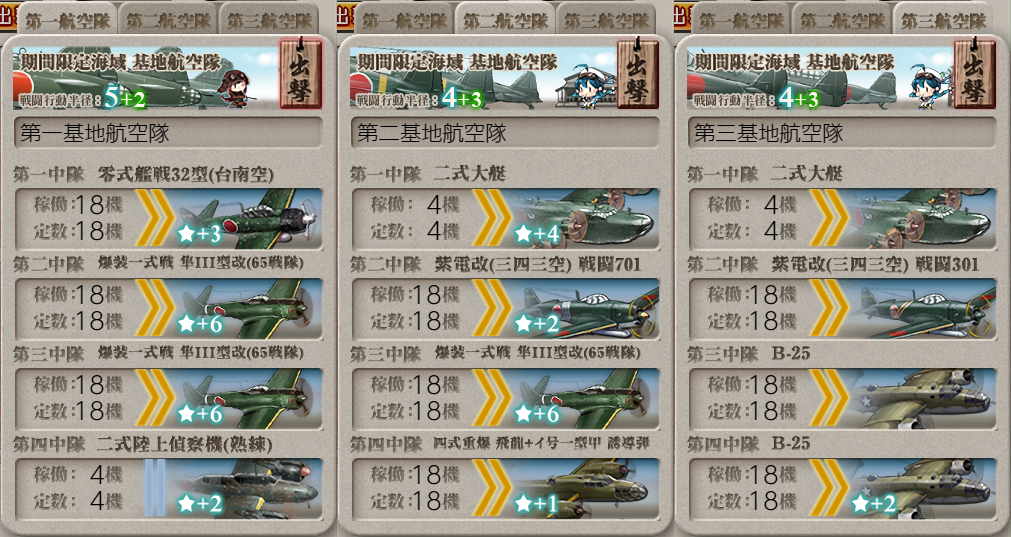Select the 紫電改 戦闘701 fighter image
The height and width of the screenshot is (537, 1011).
[x=585, y=308]
